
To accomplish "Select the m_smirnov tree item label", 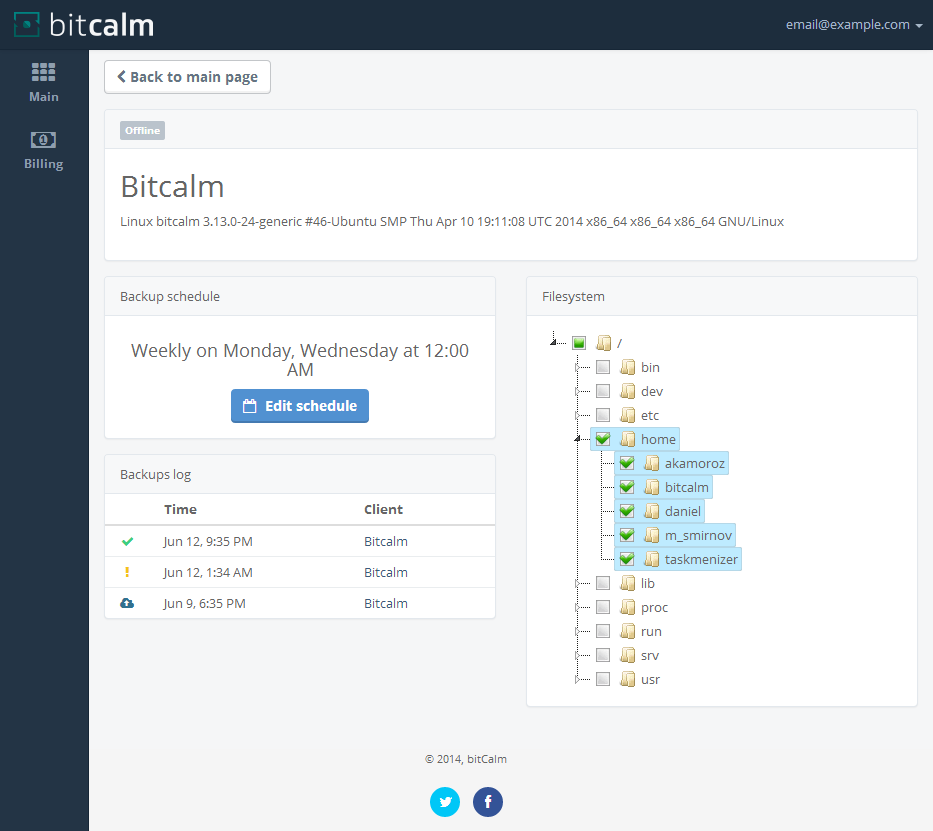I will click(x=698, y=535).
